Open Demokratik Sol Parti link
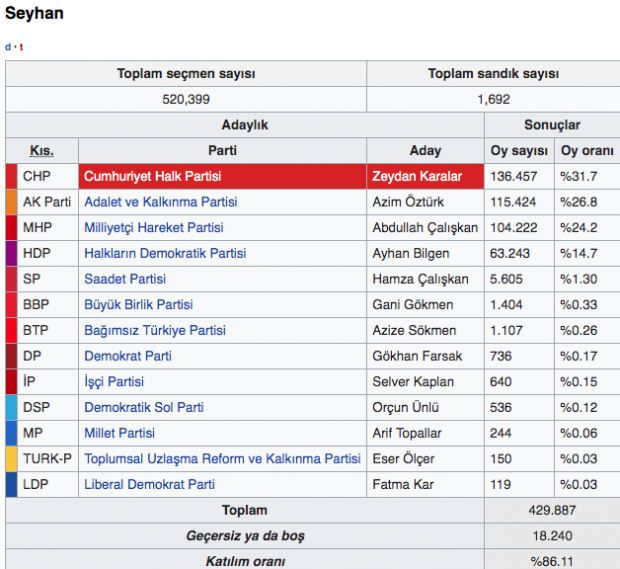This screenshot has height=569, width=620. (144, 408)
